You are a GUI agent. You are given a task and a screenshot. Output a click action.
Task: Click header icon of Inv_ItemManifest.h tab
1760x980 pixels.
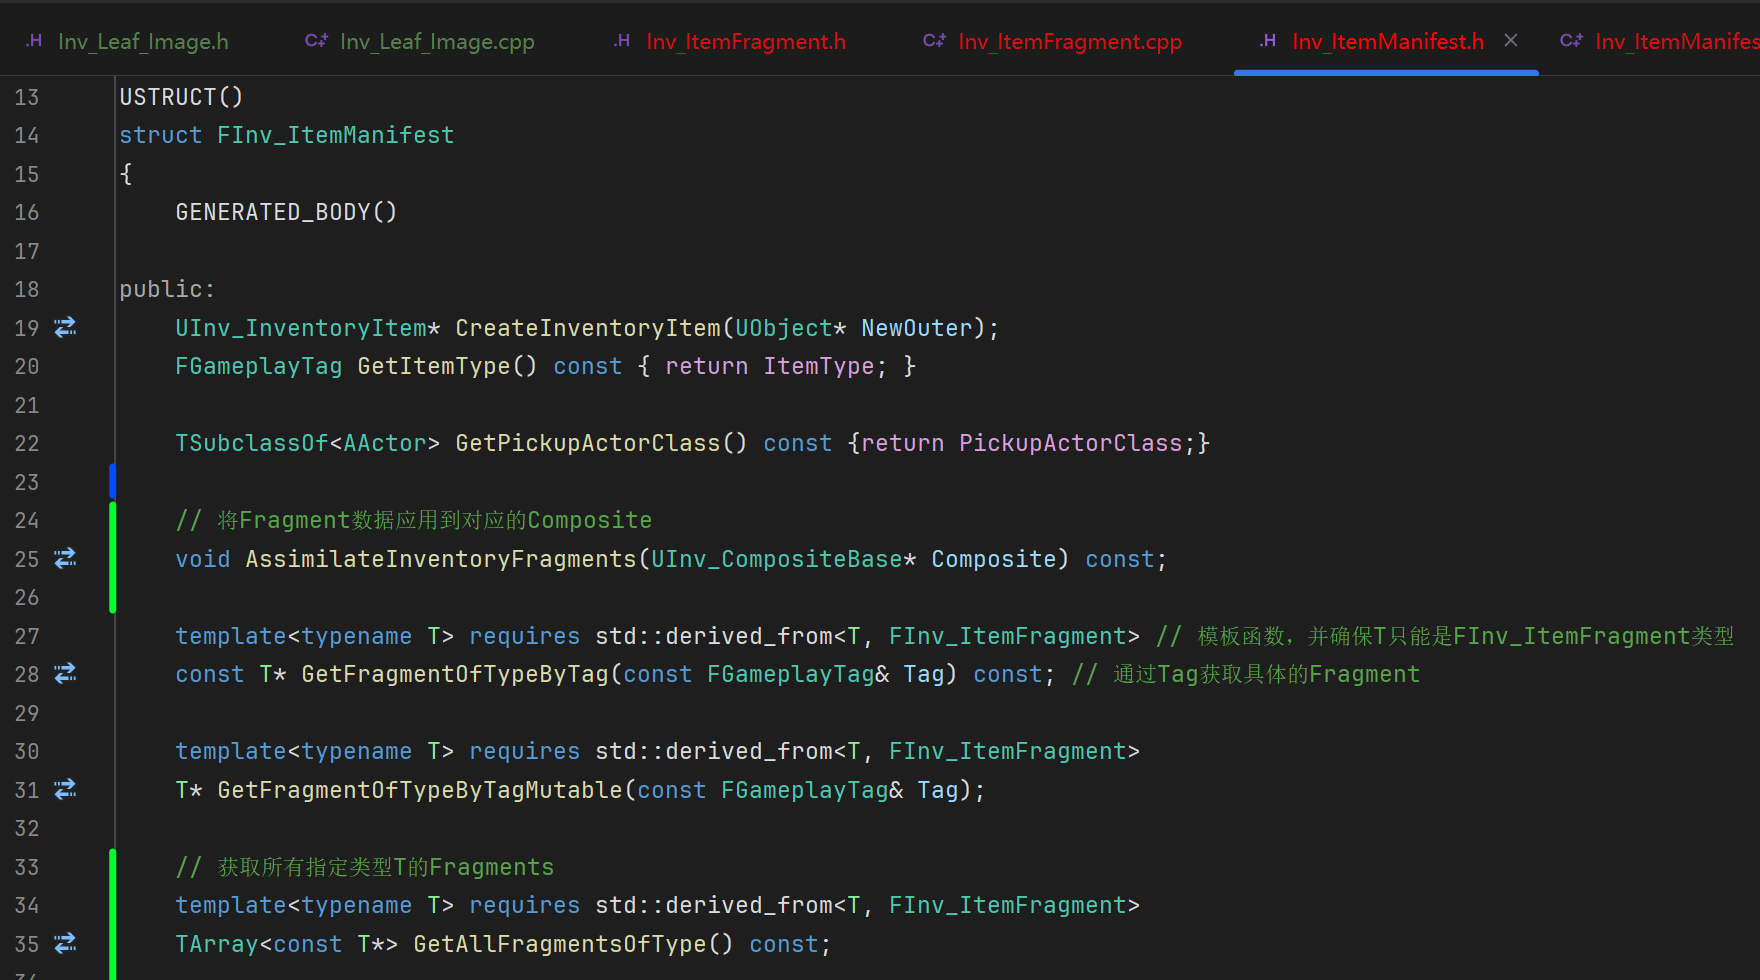click(x=1268, y=41)
